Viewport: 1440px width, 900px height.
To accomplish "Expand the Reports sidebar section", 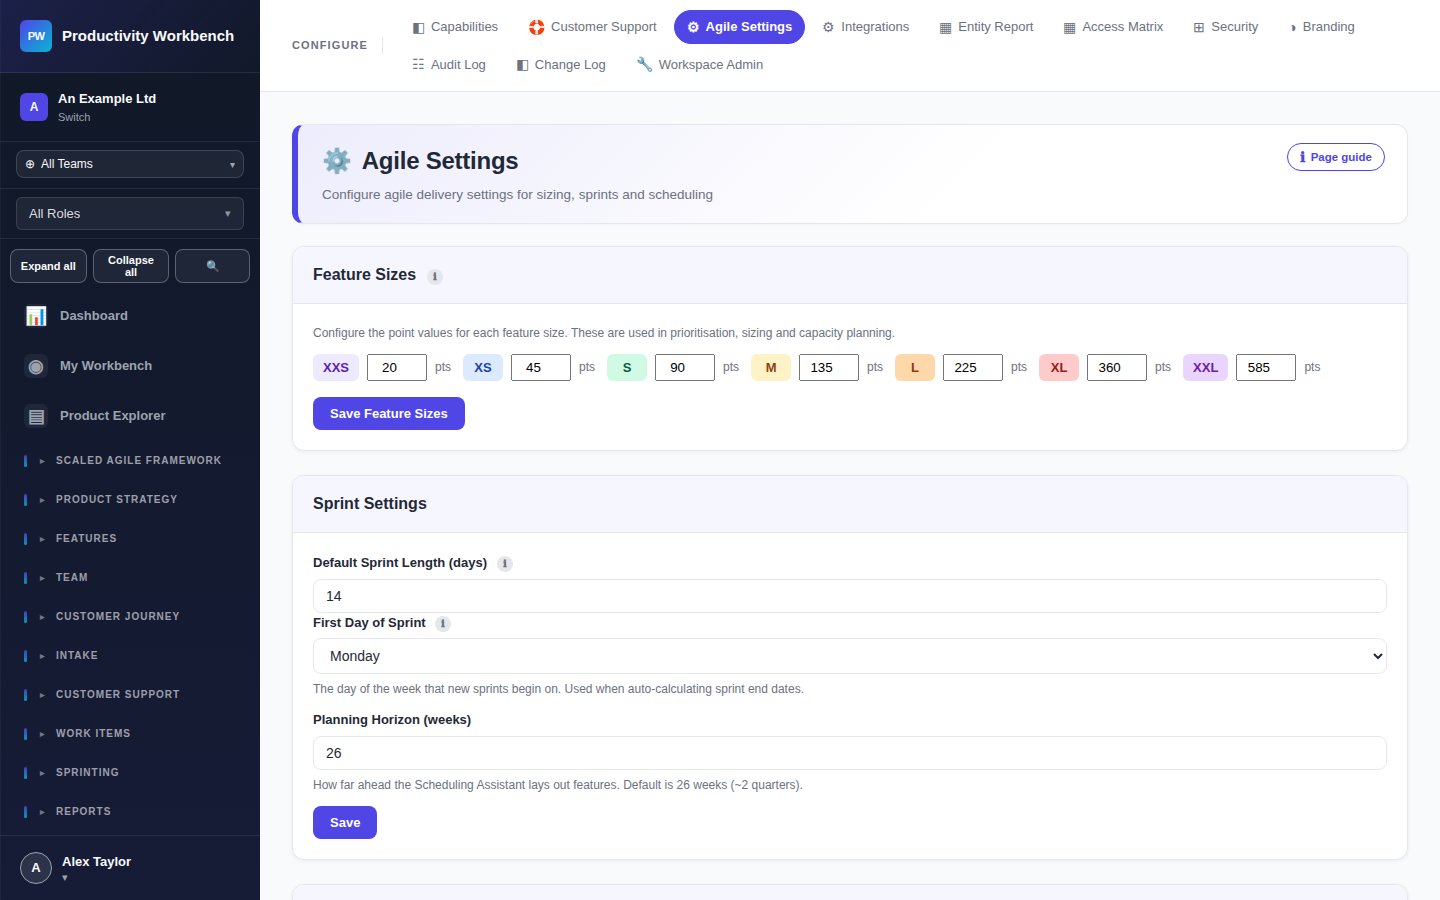I will [x=130, y=812].
